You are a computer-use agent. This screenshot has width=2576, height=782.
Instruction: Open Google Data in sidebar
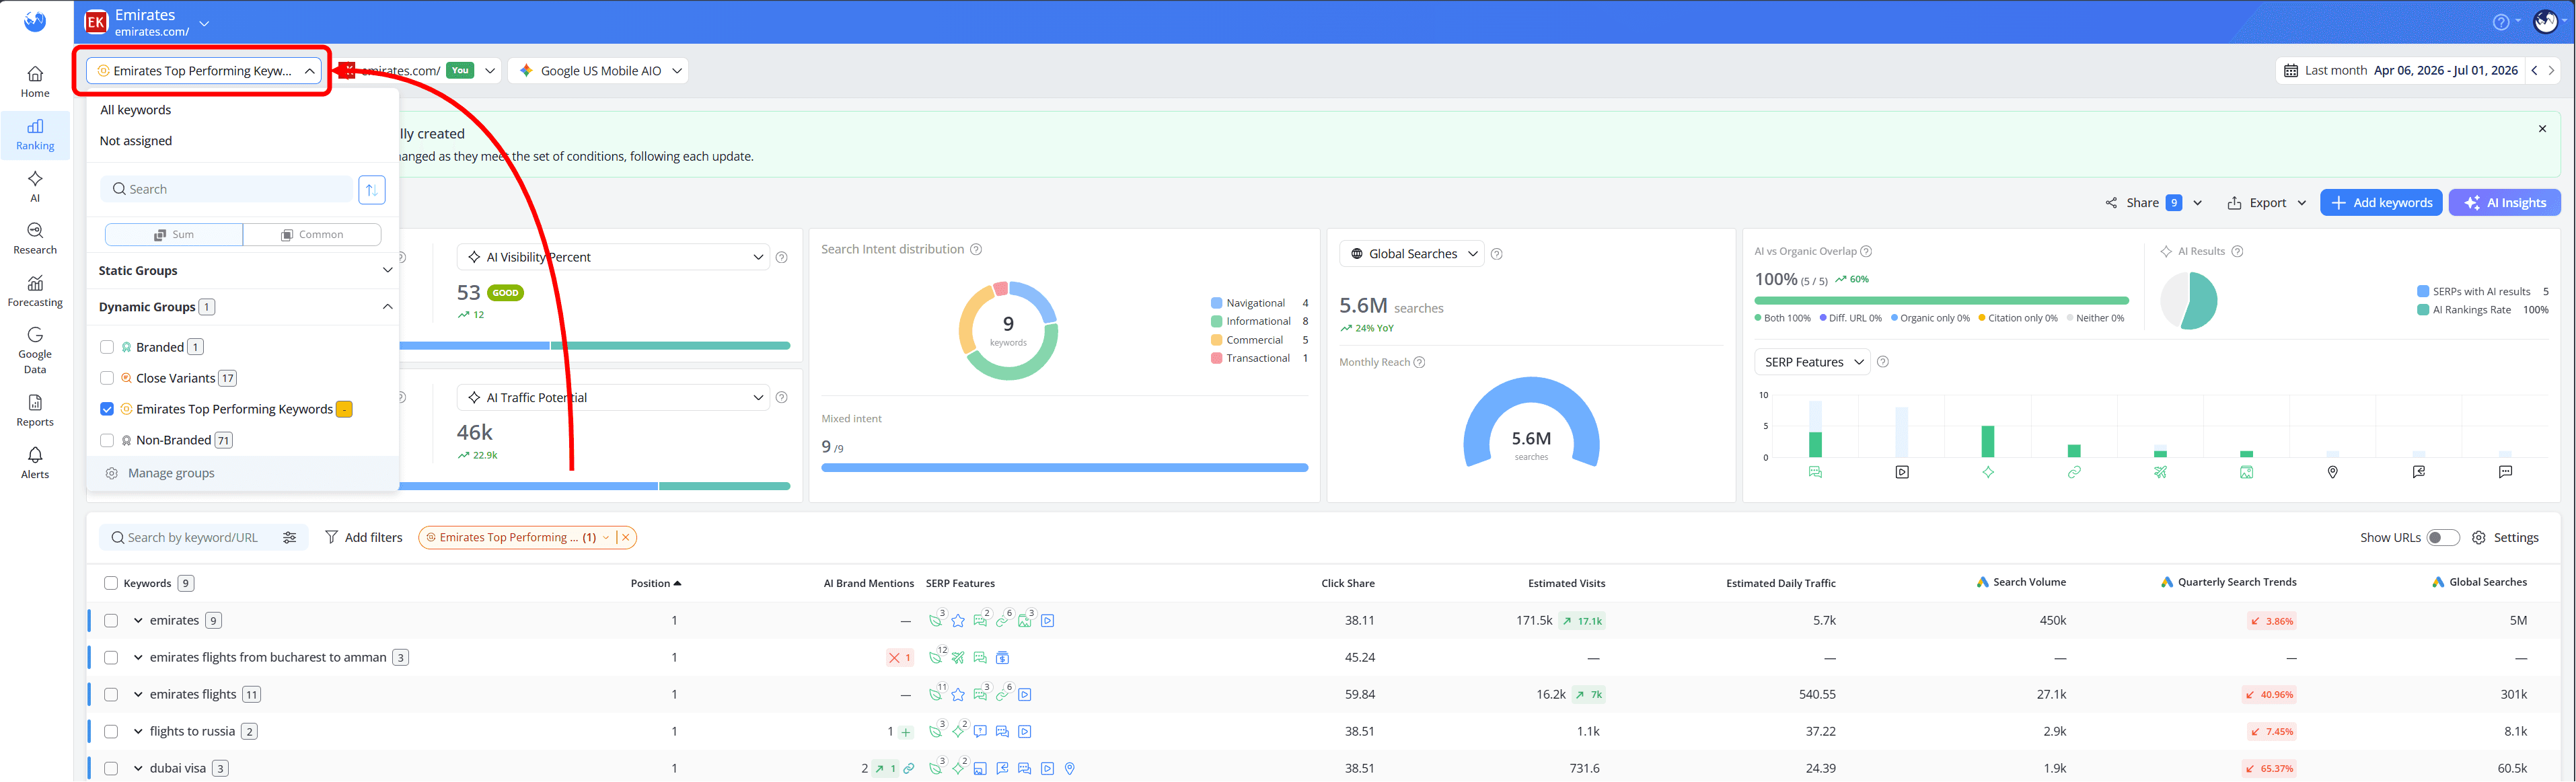pyautogui.click(x=35, y=350)
